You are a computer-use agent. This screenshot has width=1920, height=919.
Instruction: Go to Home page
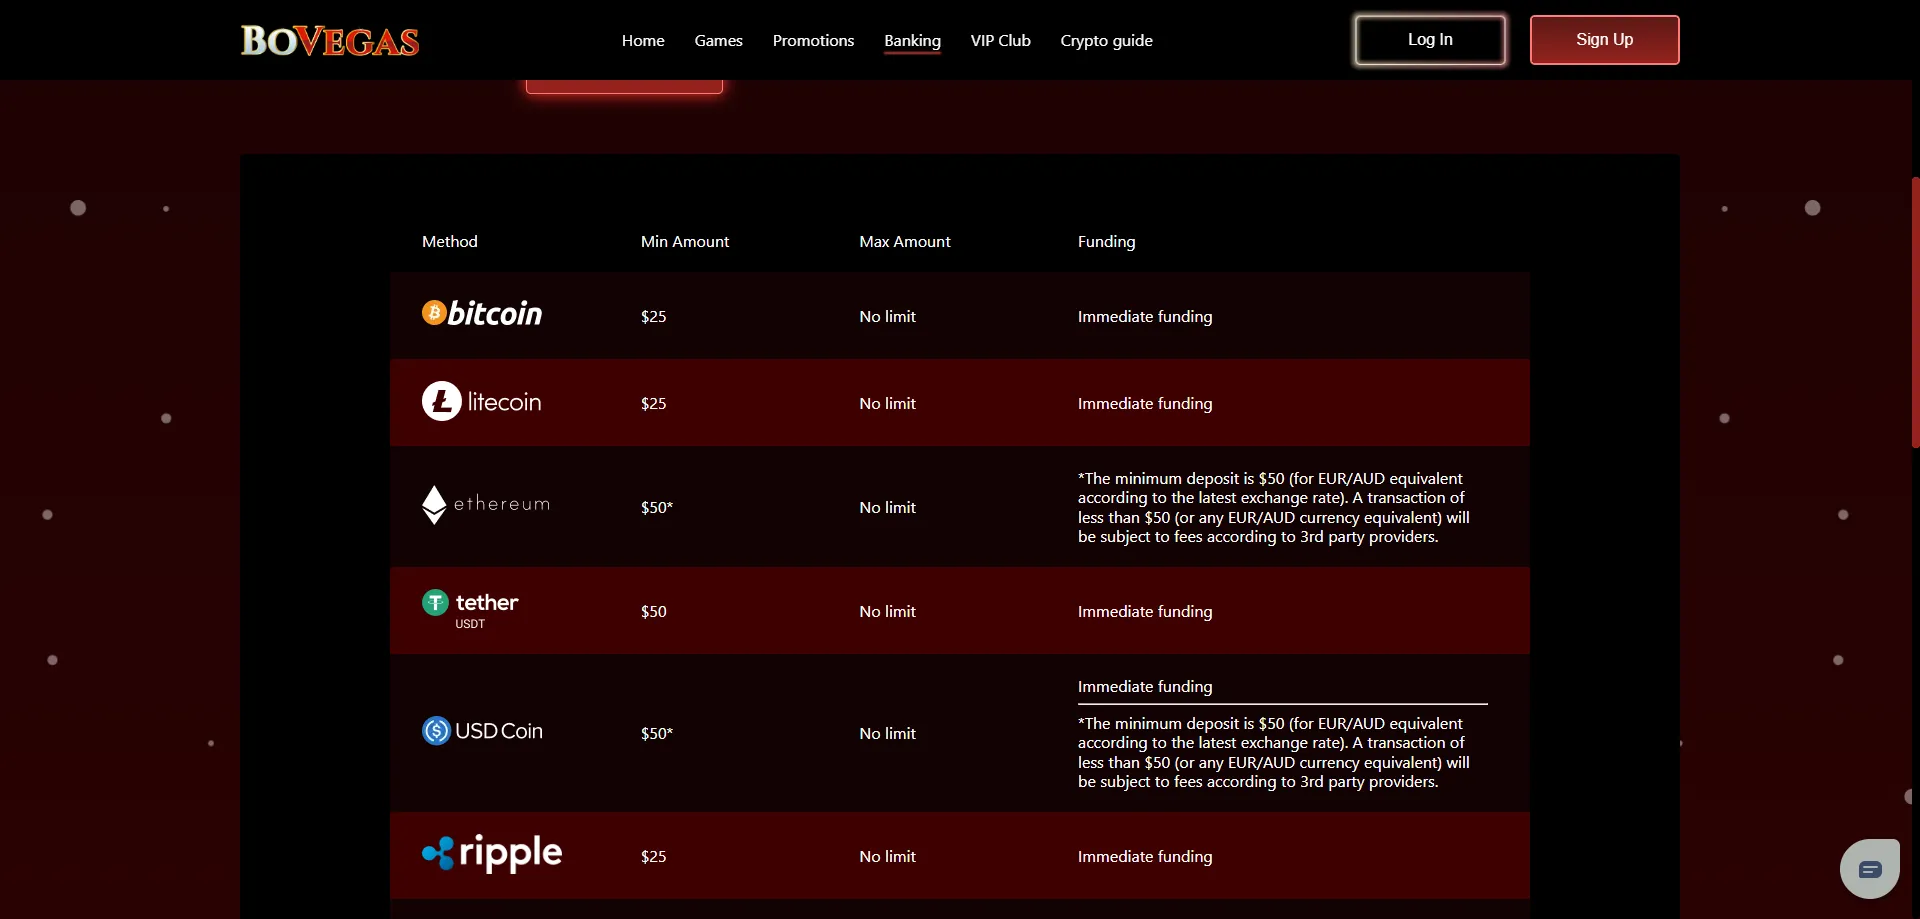point(643,41)
